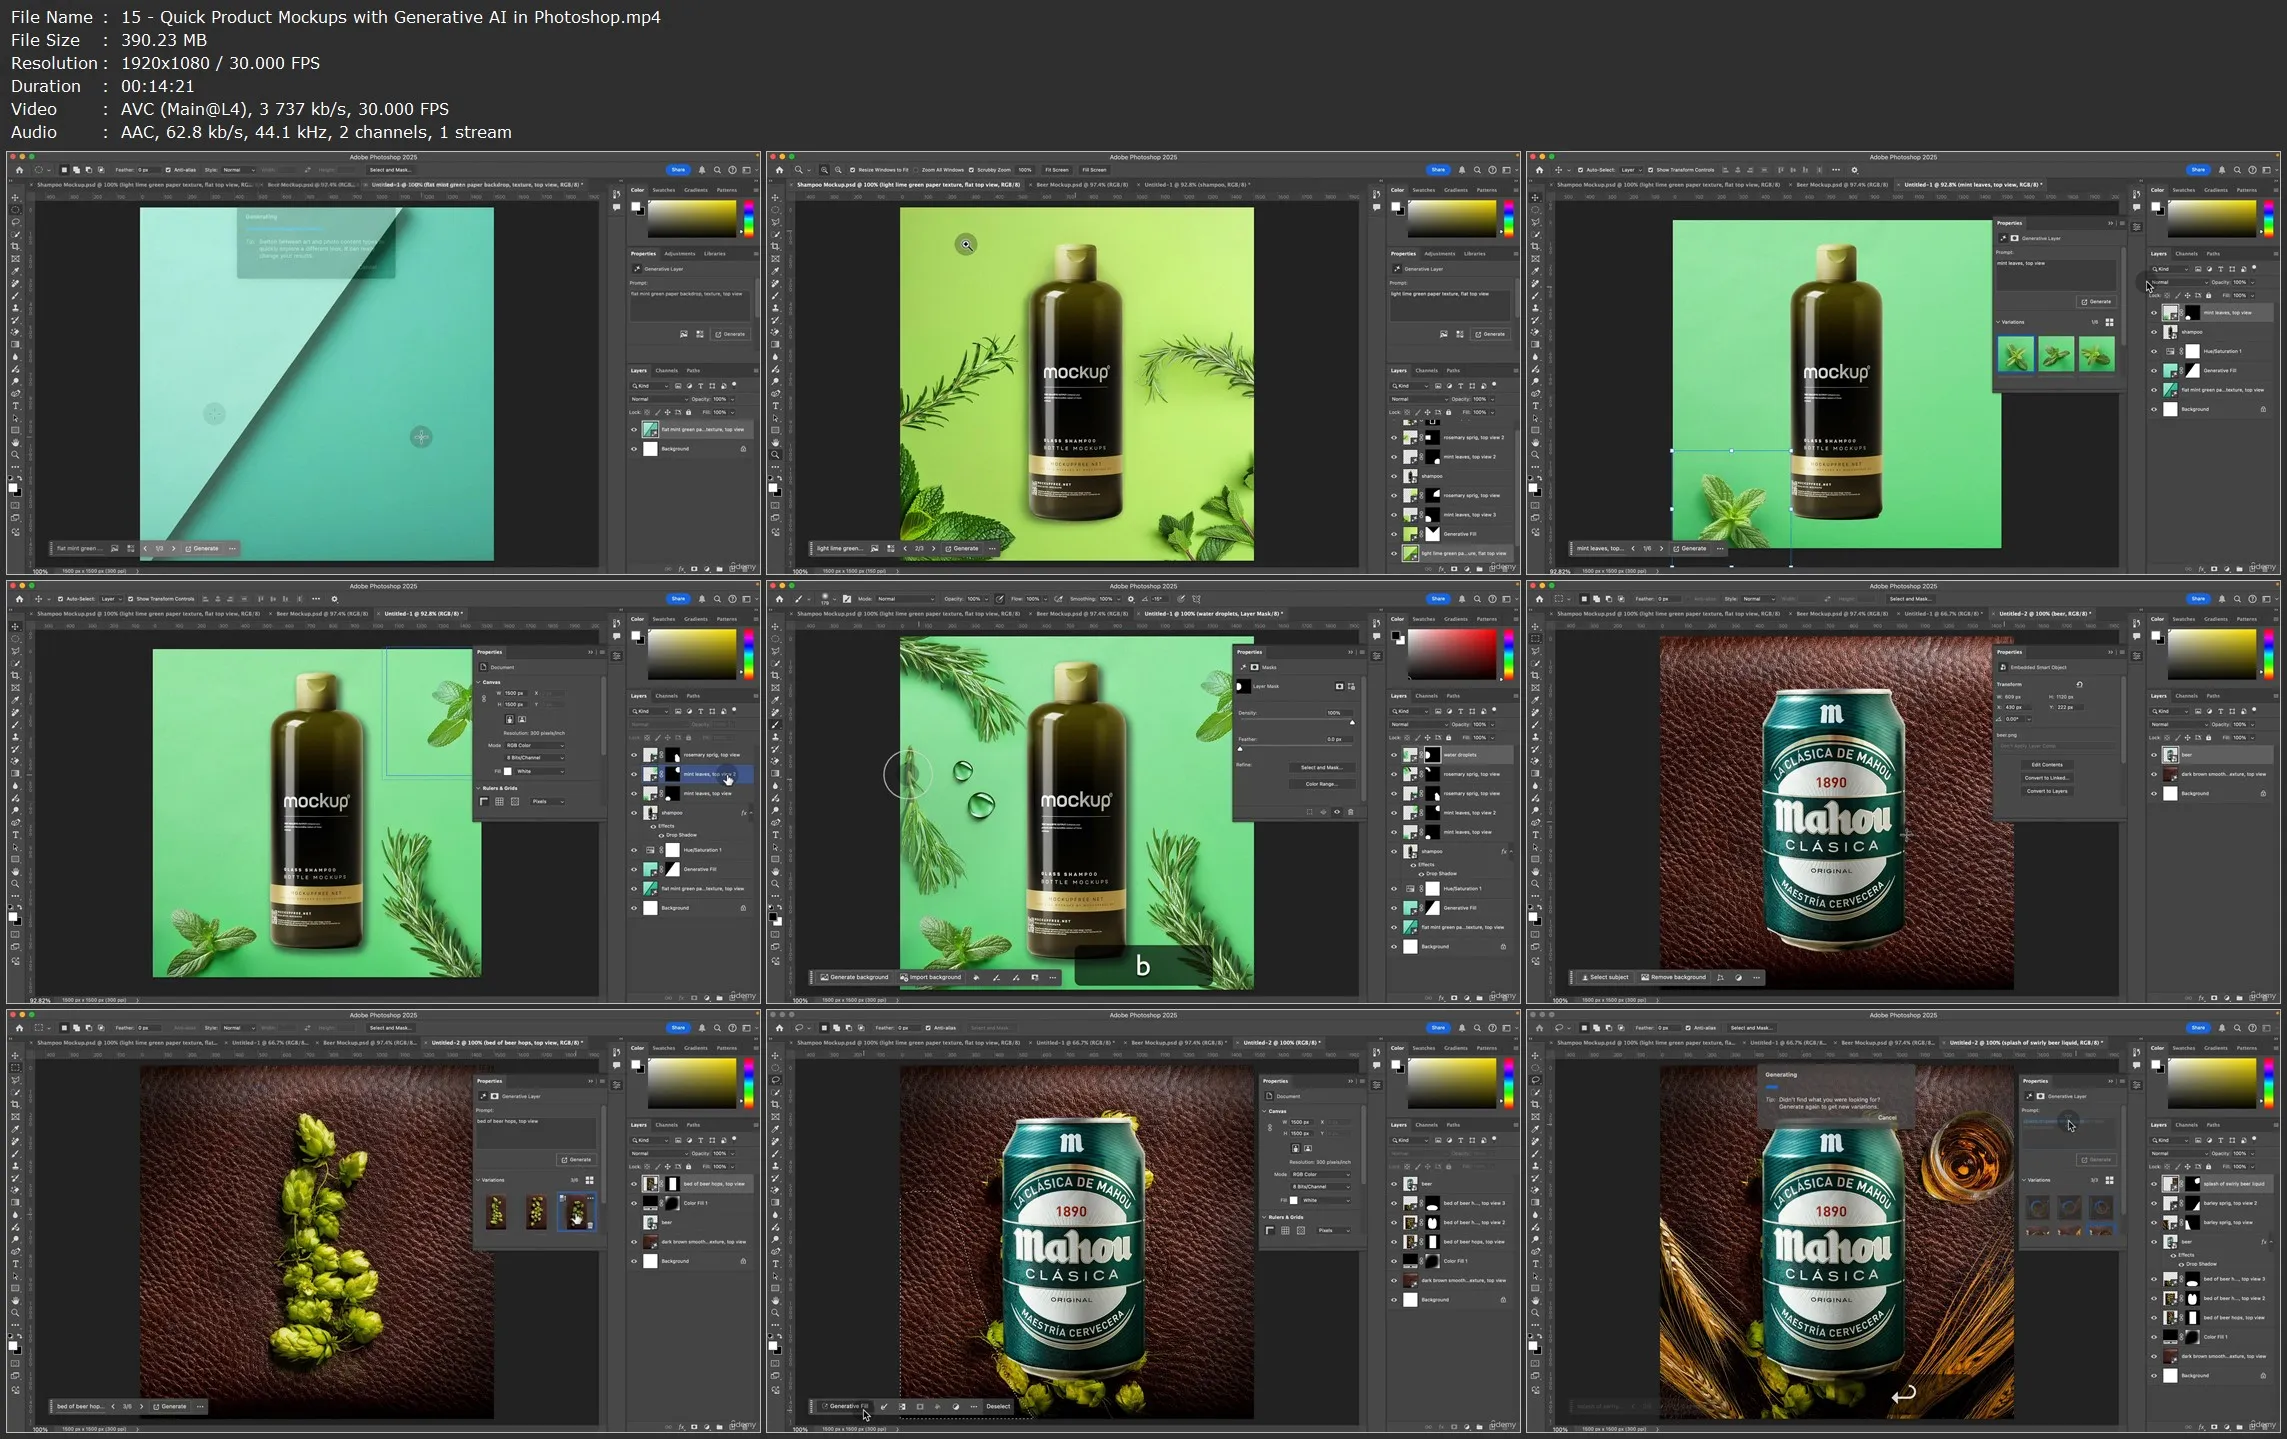Switch to Libraries tab in mint diagonal-fold frame

(x=715, y=254)
